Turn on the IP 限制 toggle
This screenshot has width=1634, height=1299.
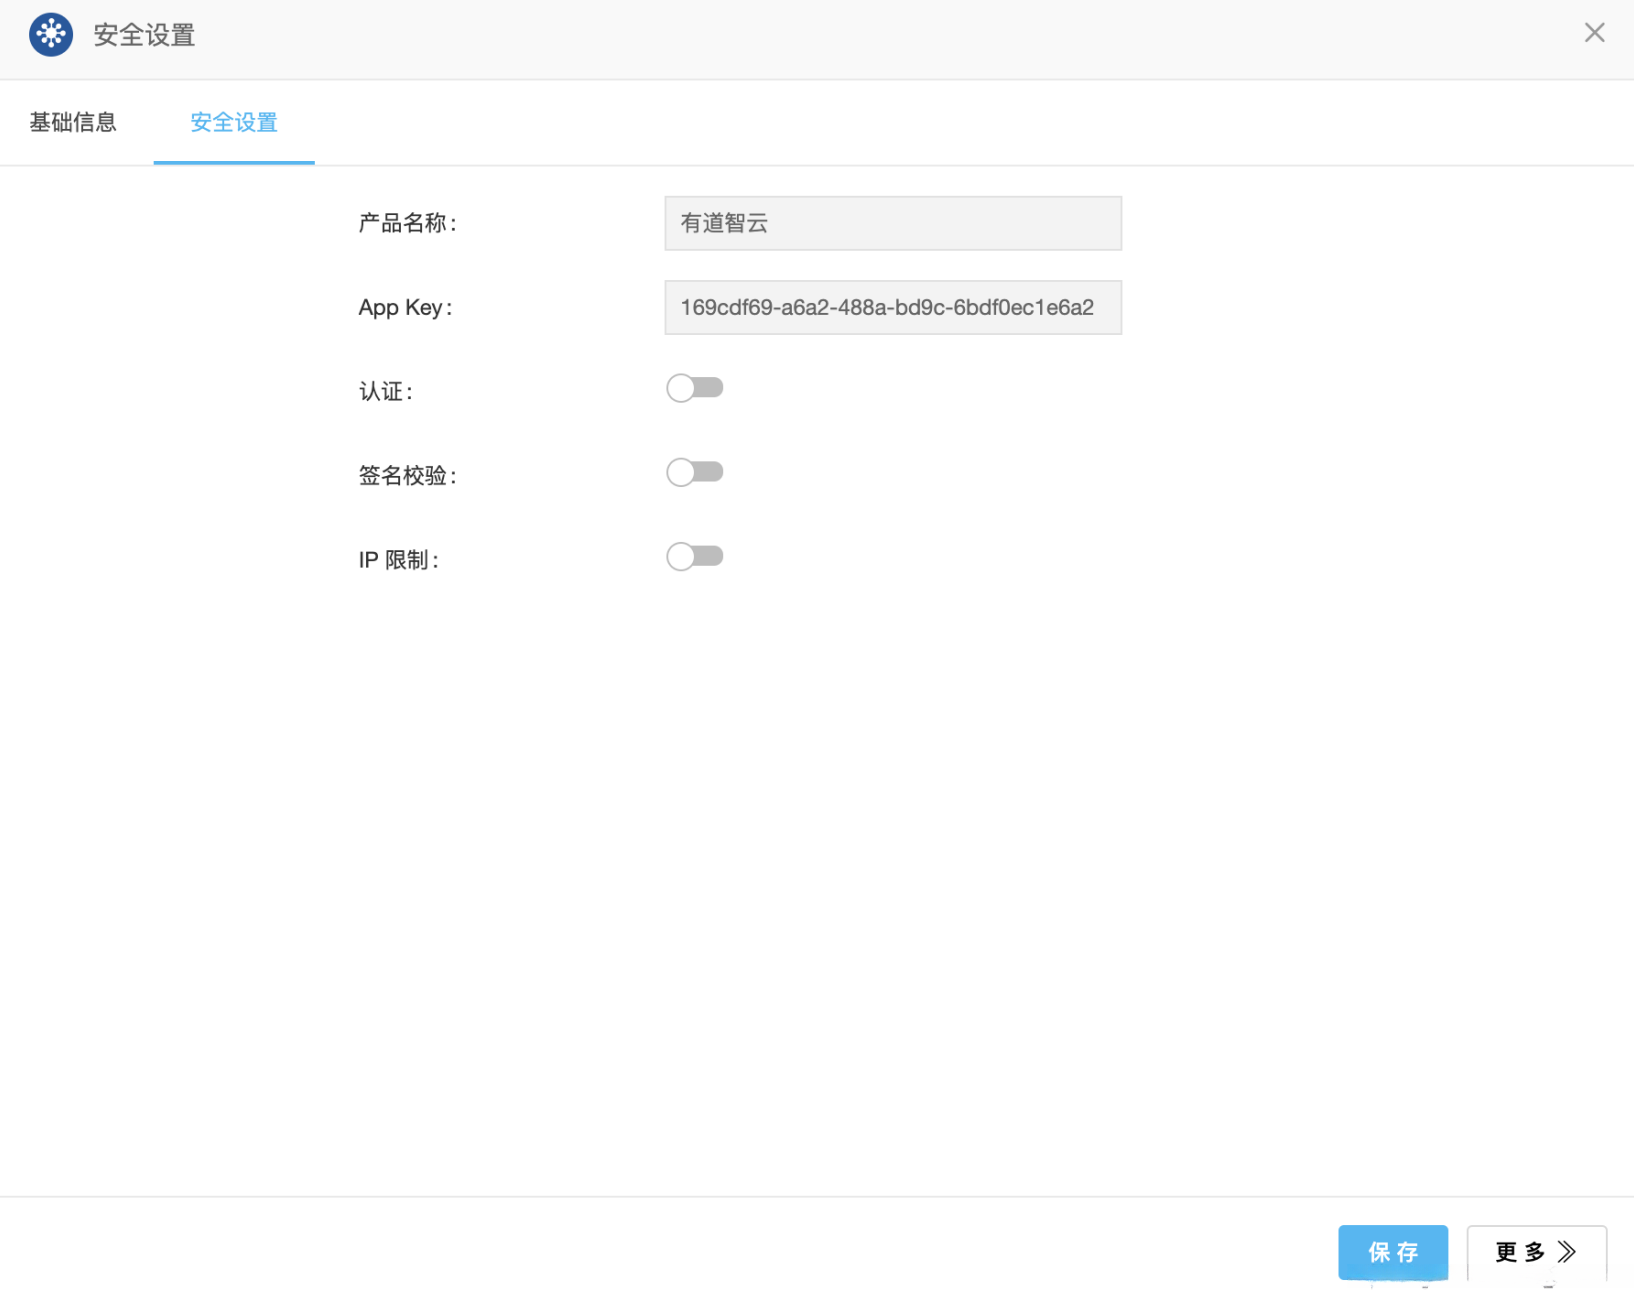[695, 556]
